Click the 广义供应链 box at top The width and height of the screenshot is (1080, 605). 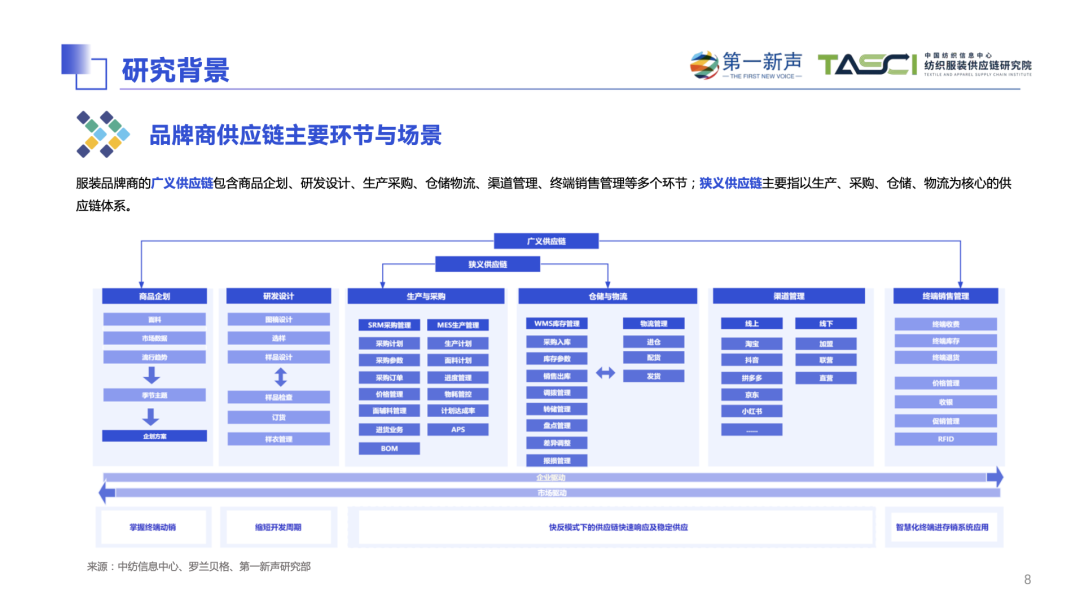pyautogui.click(x=546, y=241)
